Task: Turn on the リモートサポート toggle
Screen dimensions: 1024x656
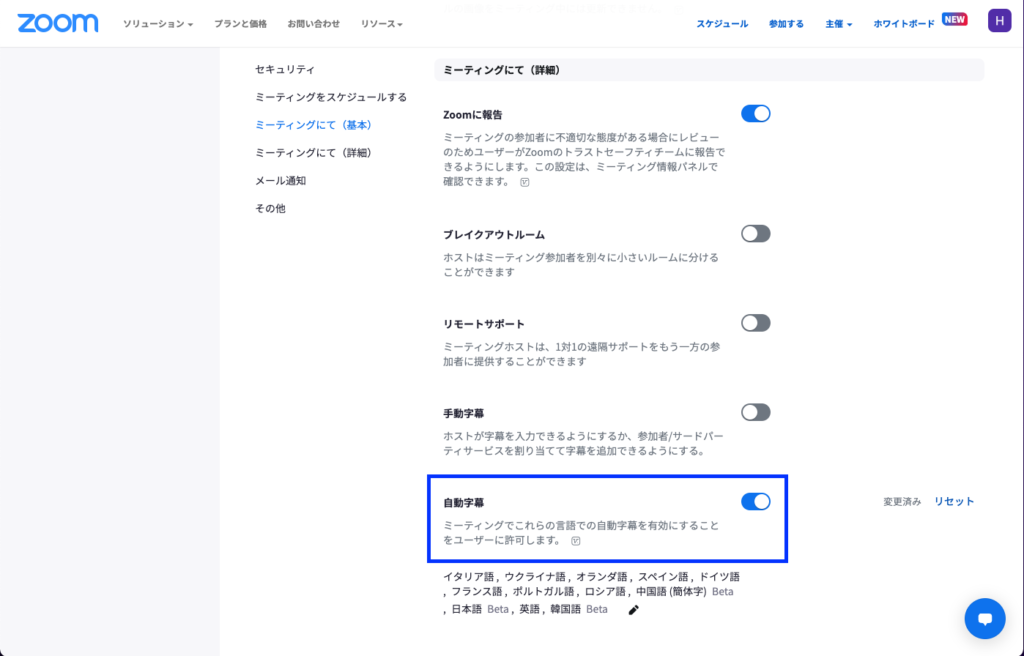Action: [x=755, y=323]
